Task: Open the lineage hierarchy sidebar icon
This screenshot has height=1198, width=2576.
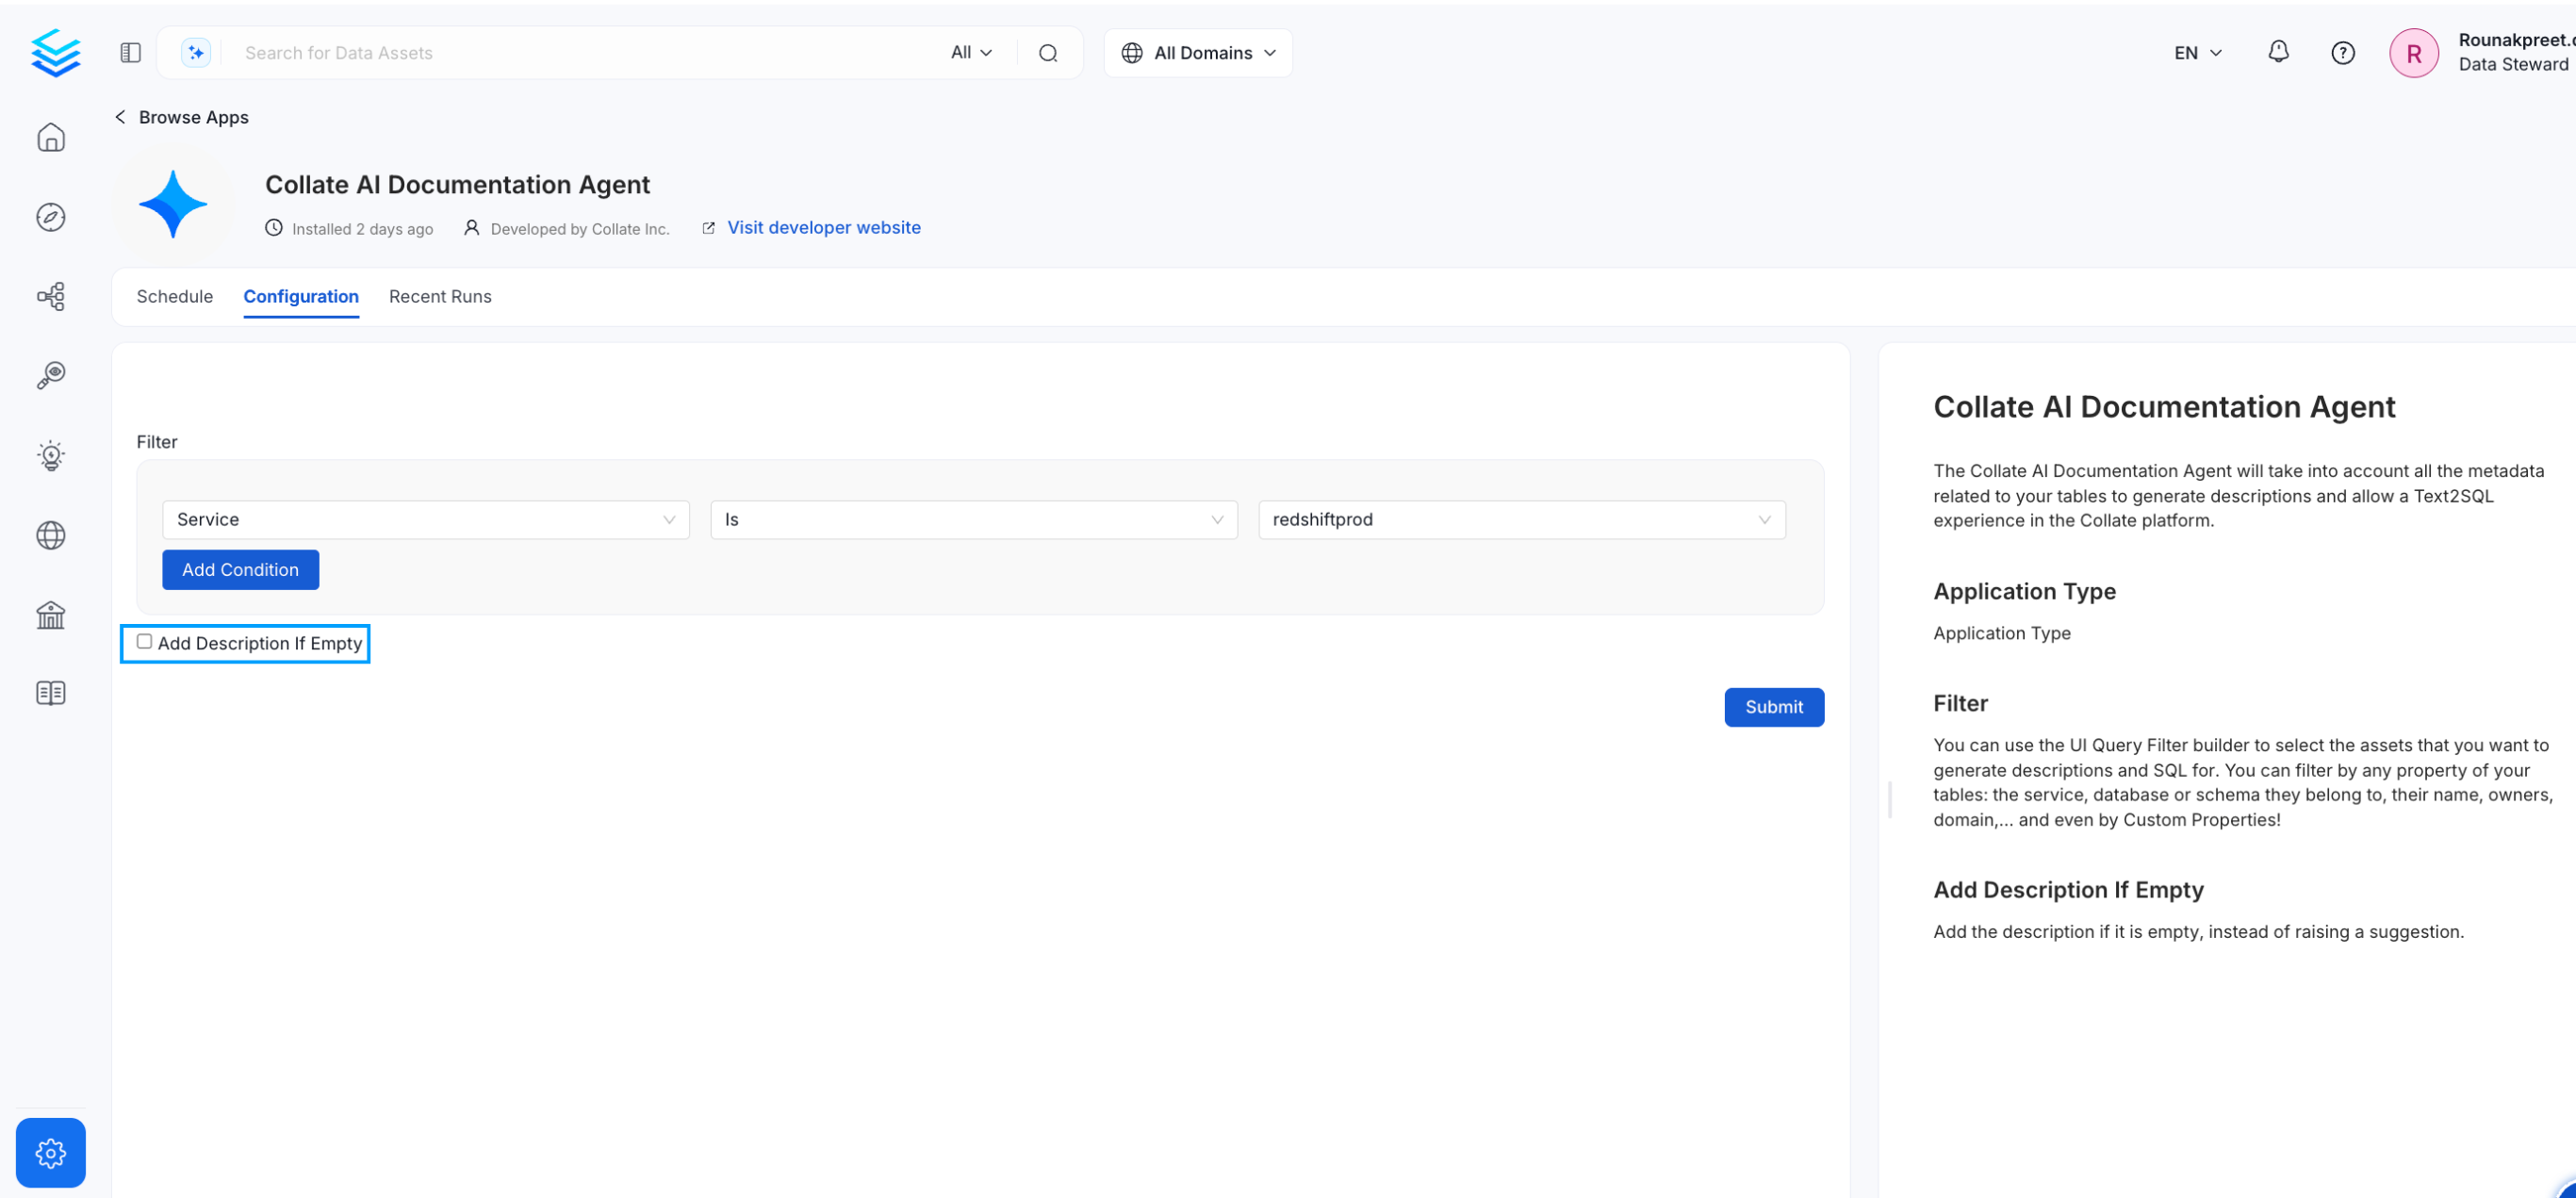Action: [51, 296]
